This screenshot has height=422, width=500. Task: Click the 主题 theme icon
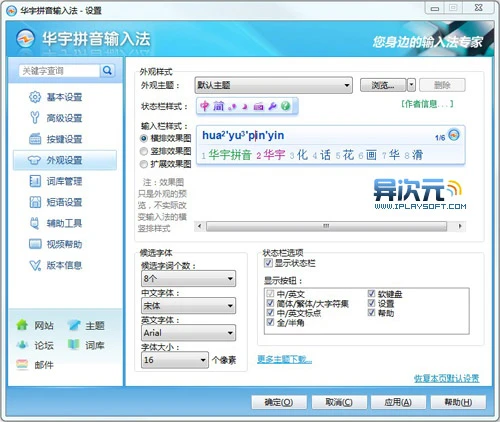coord(74,325)
